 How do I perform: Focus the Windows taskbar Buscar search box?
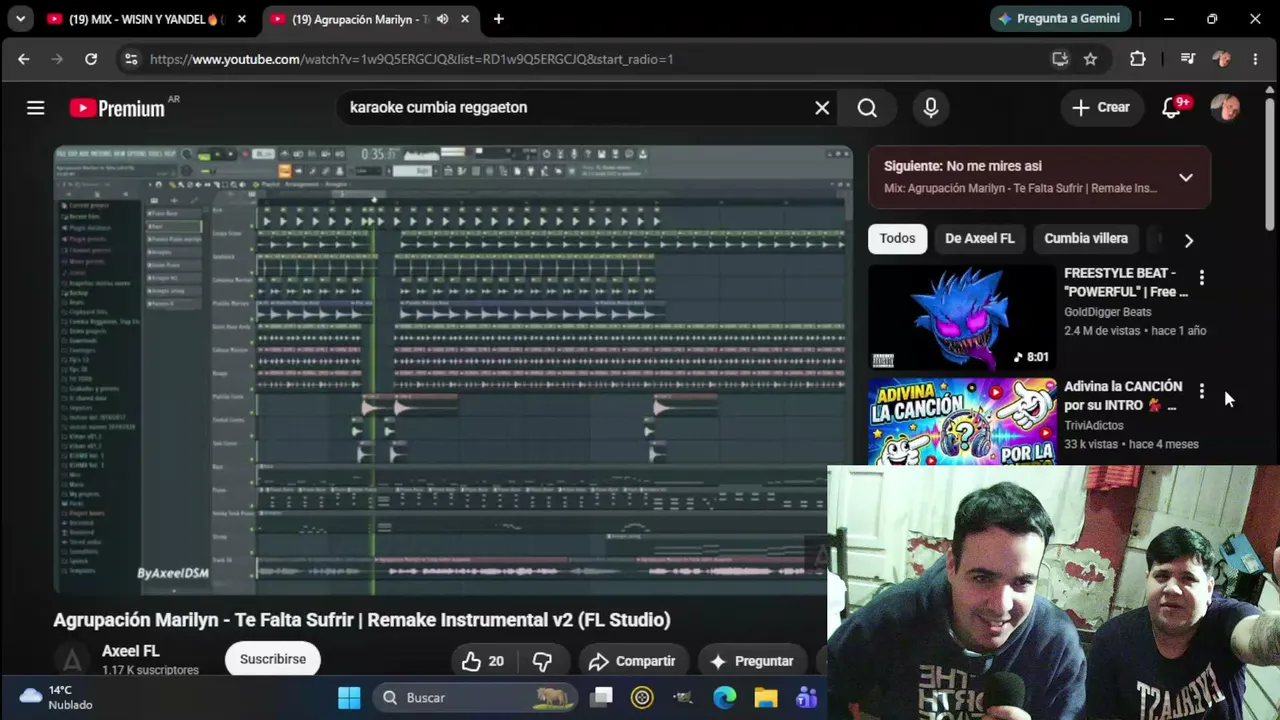[x=475, y=697]
